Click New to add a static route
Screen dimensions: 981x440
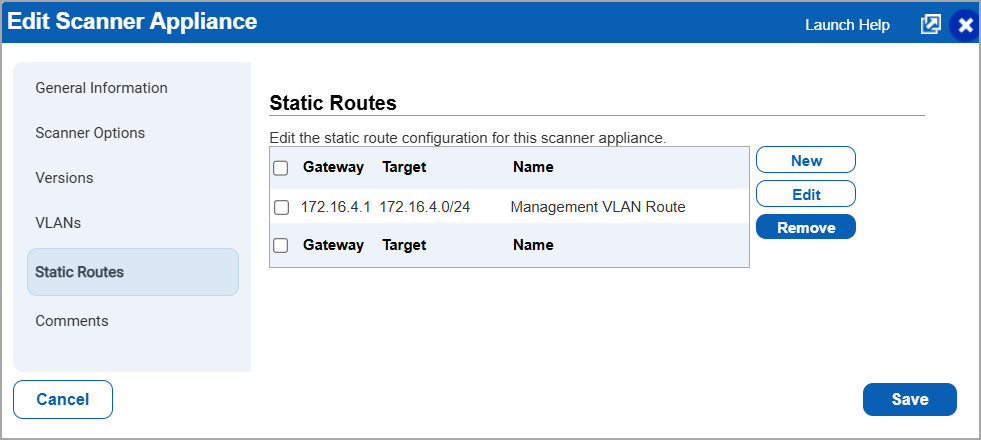pos(806,160)
